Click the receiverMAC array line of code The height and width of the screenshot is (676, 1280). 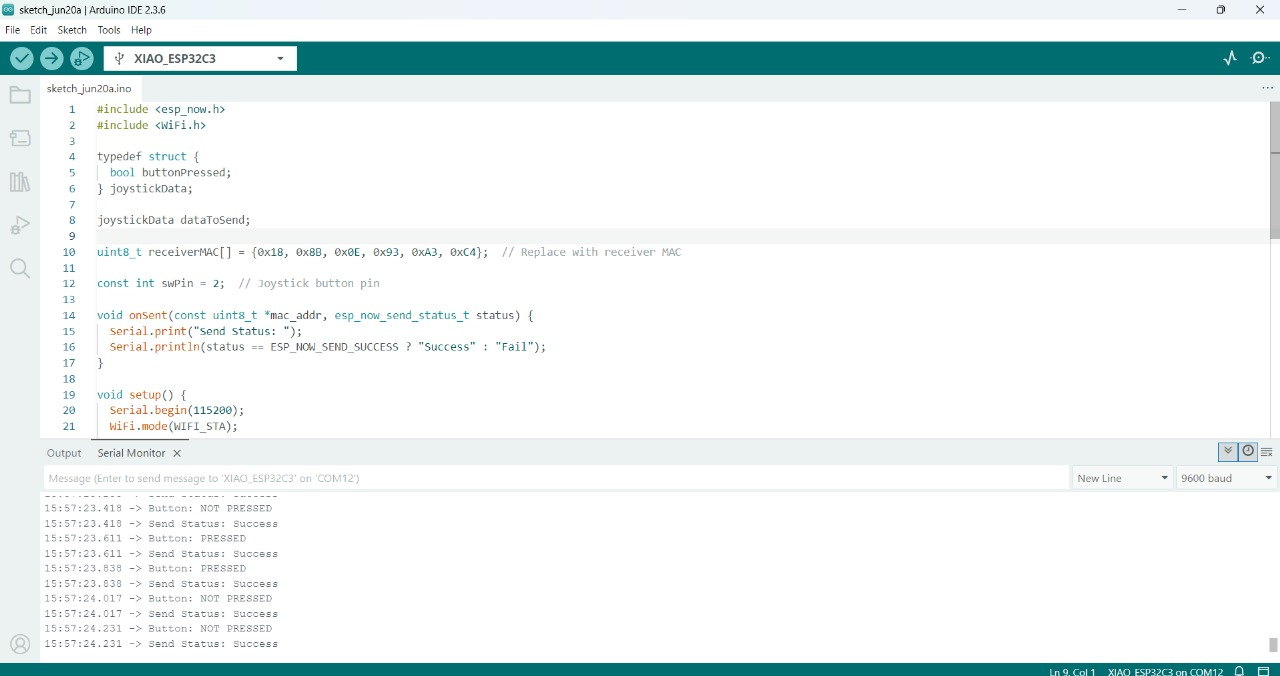(389, 252)
